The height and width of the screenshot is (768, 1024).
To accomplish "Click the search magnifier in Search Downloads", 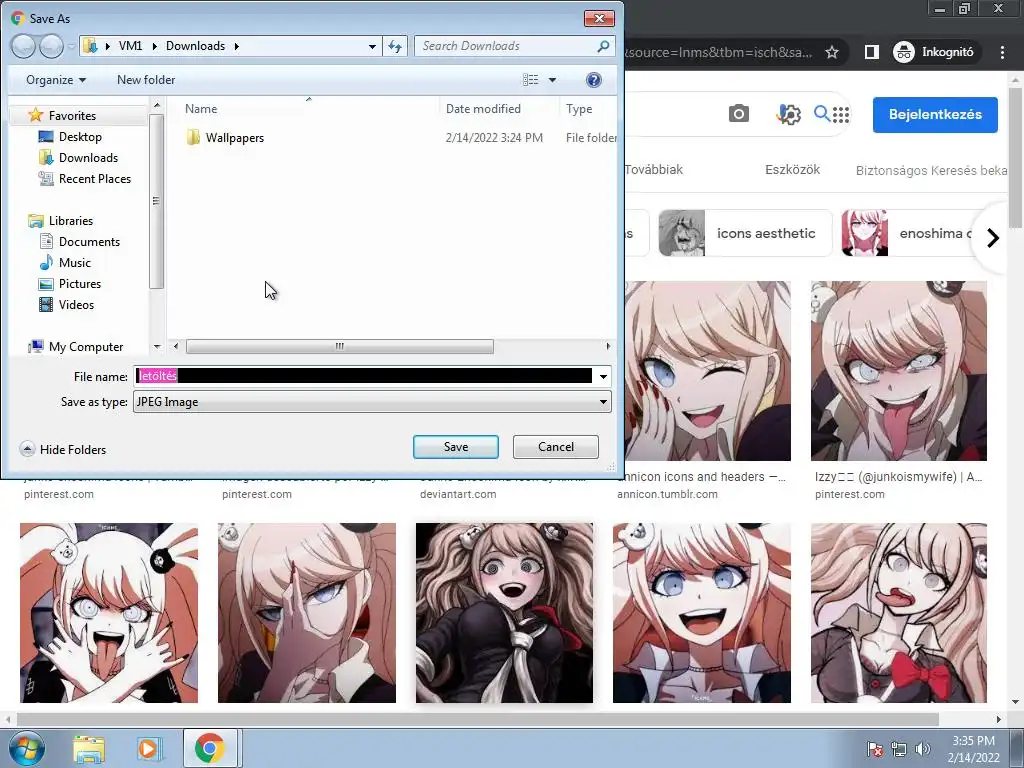I will 603,46.
